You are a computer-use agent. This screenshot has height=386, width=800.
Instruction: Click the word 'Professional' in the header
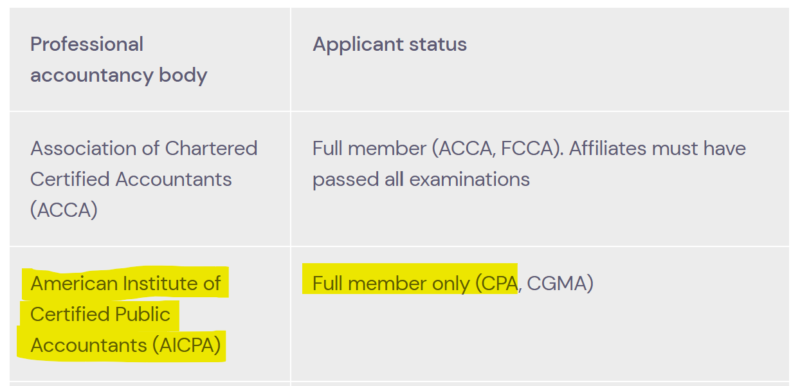pyautogui.click(x=87, y=44)
